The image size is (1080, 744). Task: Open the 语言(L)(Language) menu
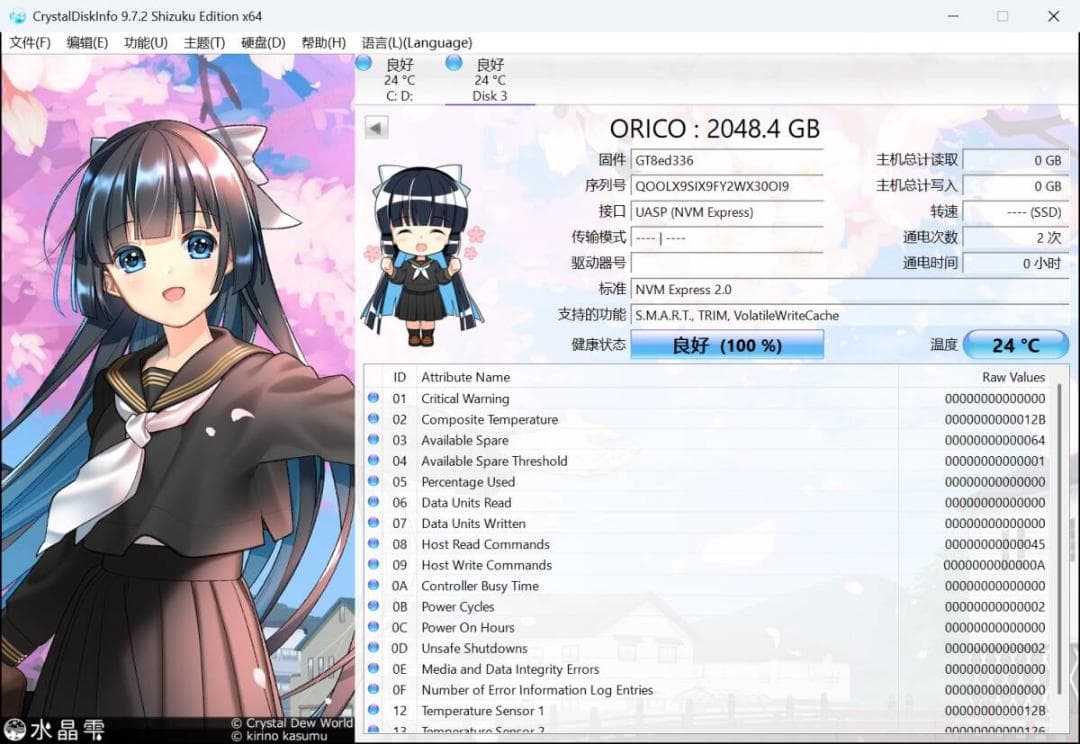click(x=417, y=43)
